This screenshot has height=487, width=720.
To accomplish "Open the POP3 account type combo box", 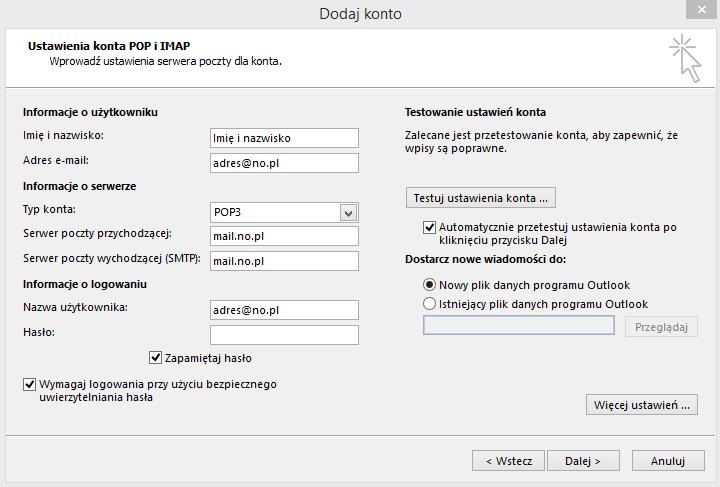I will click(276, 212).
